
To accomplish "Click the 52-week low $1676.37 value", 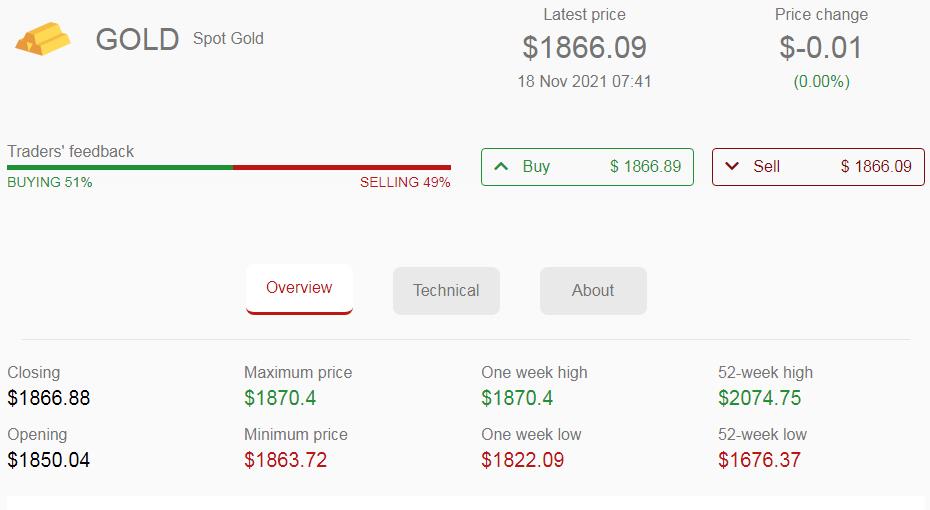I will pyautogui.click(x=759, y=460).
